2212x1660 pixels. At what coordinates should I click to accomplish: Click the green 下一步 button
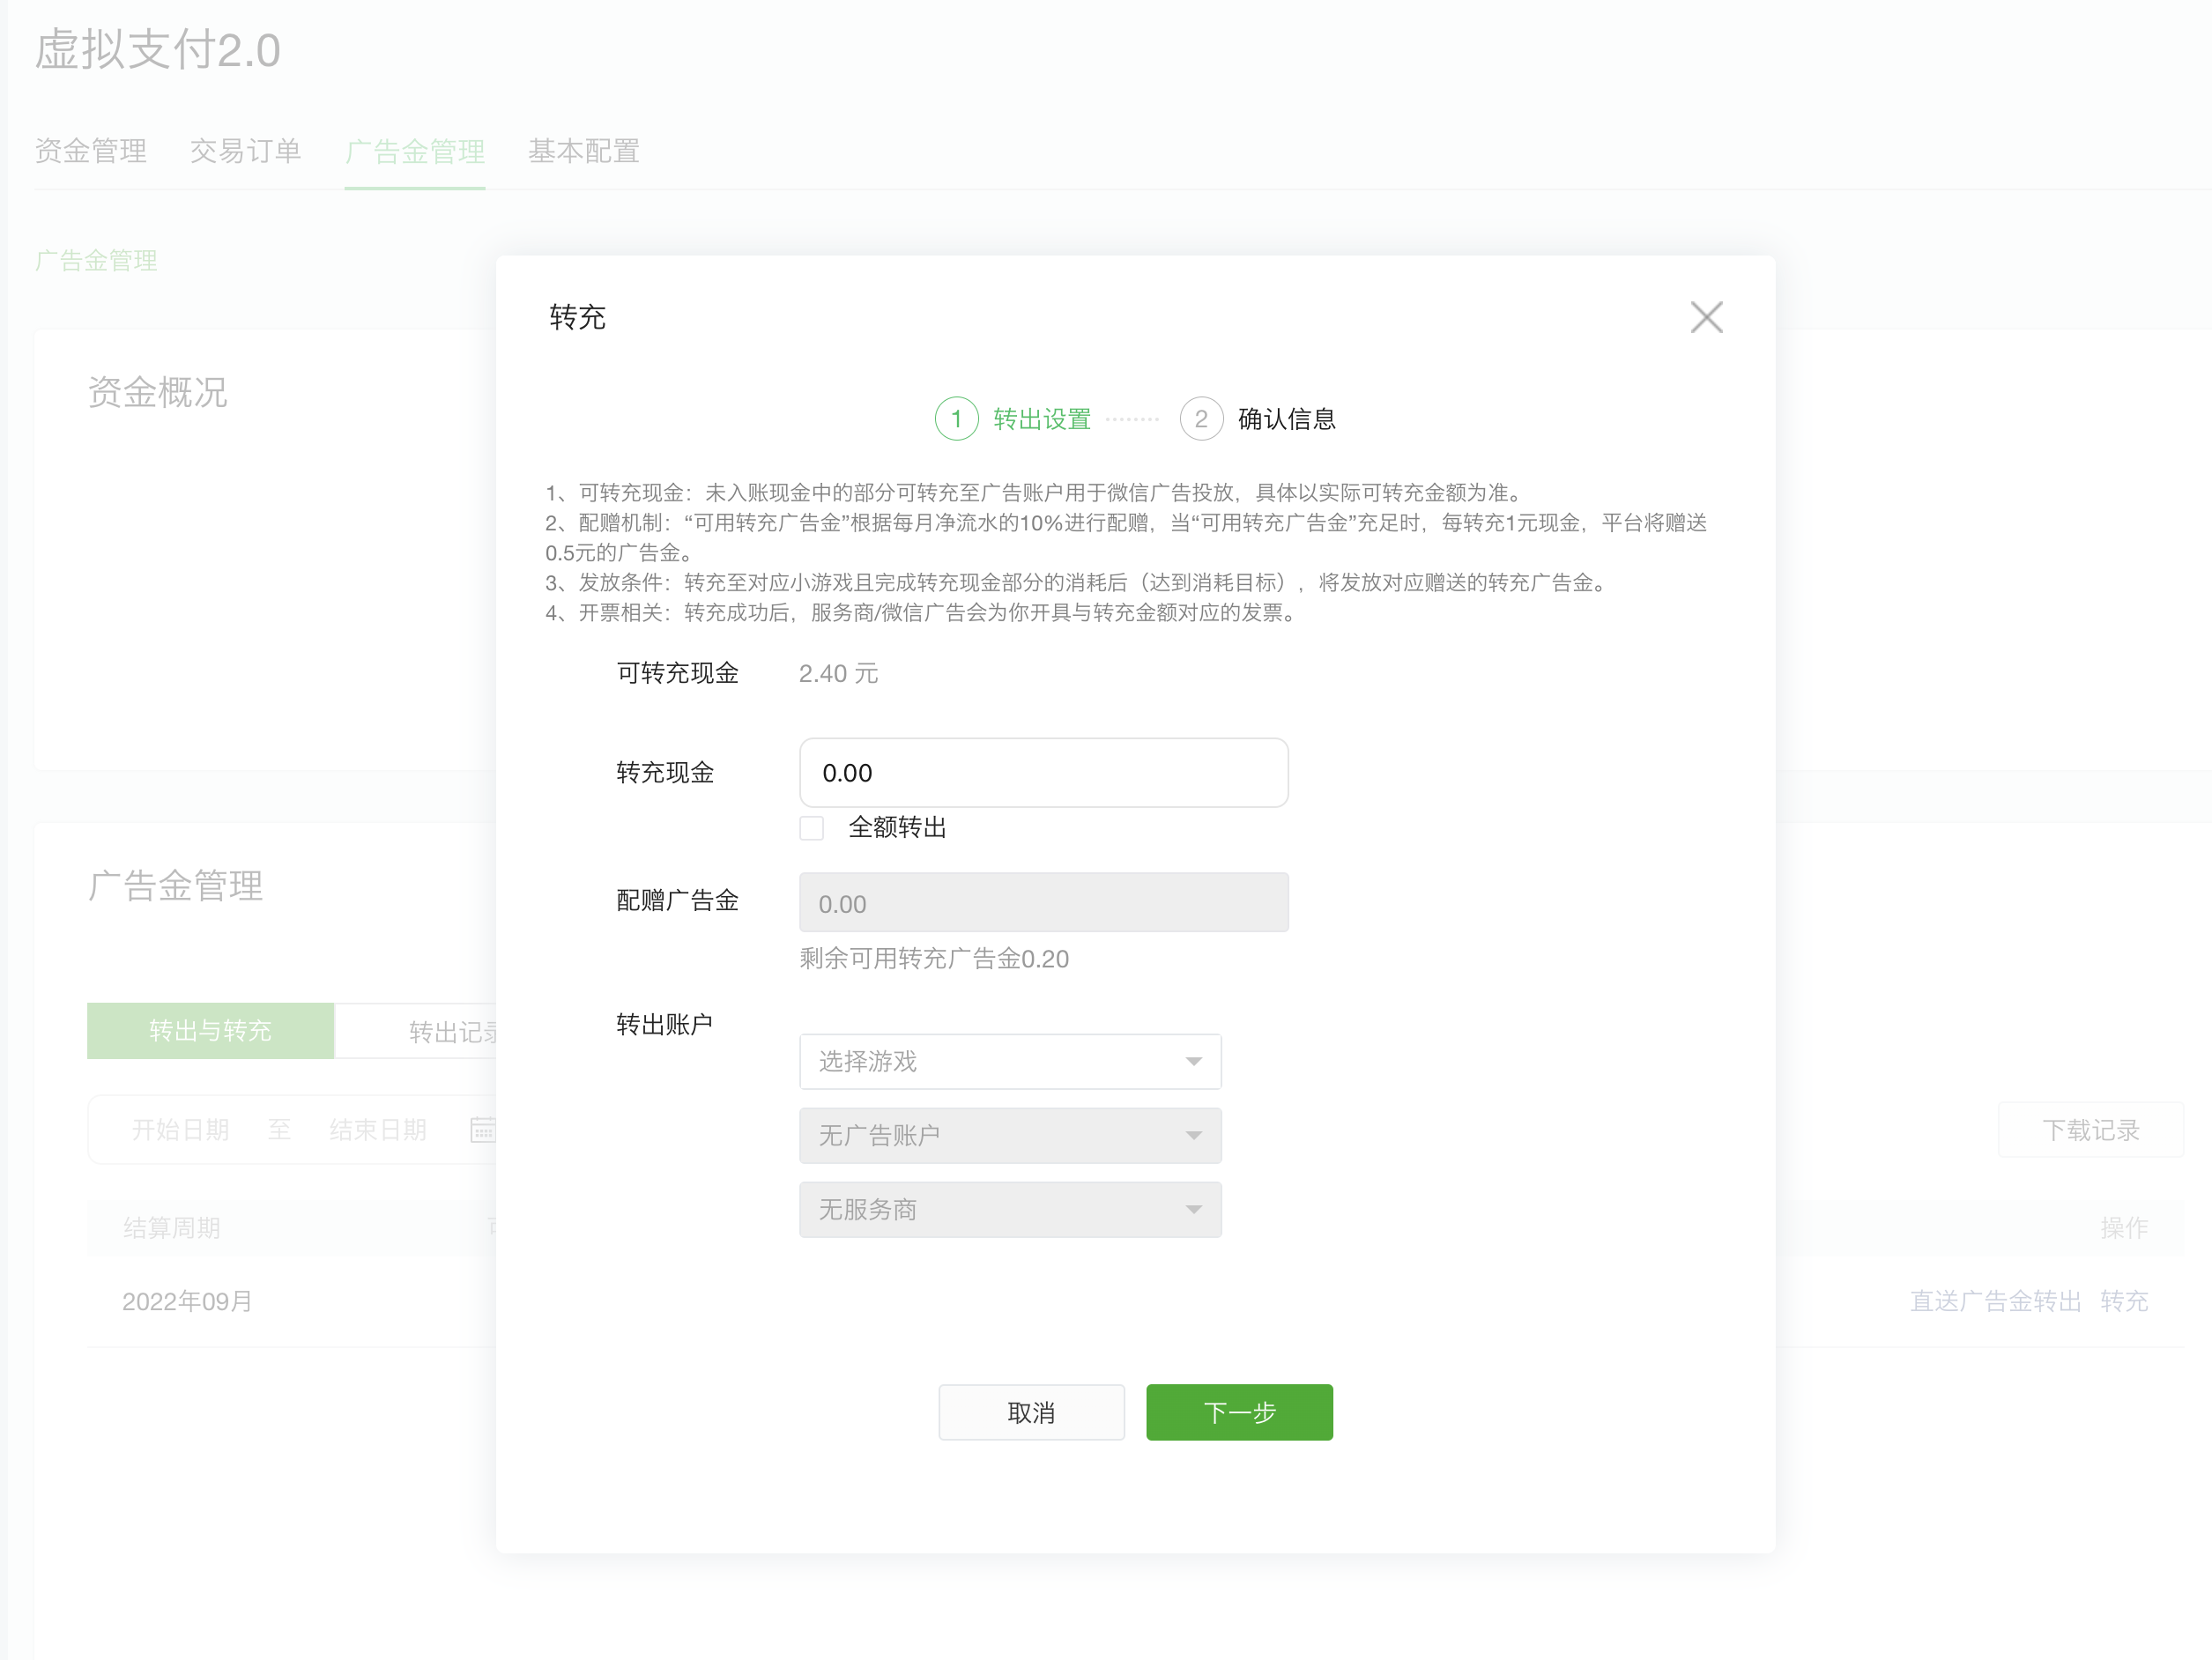tap(1239, 1412)
